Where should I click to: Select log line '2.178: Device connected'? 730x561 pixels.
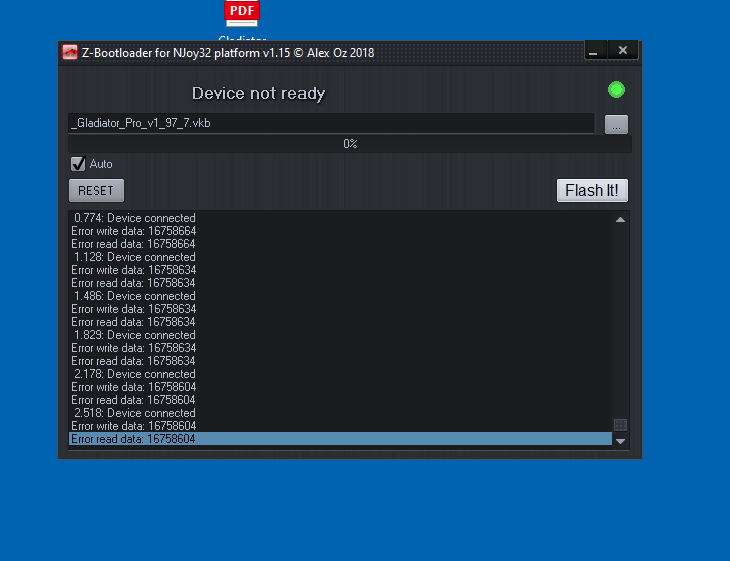[x=340, y=374]
